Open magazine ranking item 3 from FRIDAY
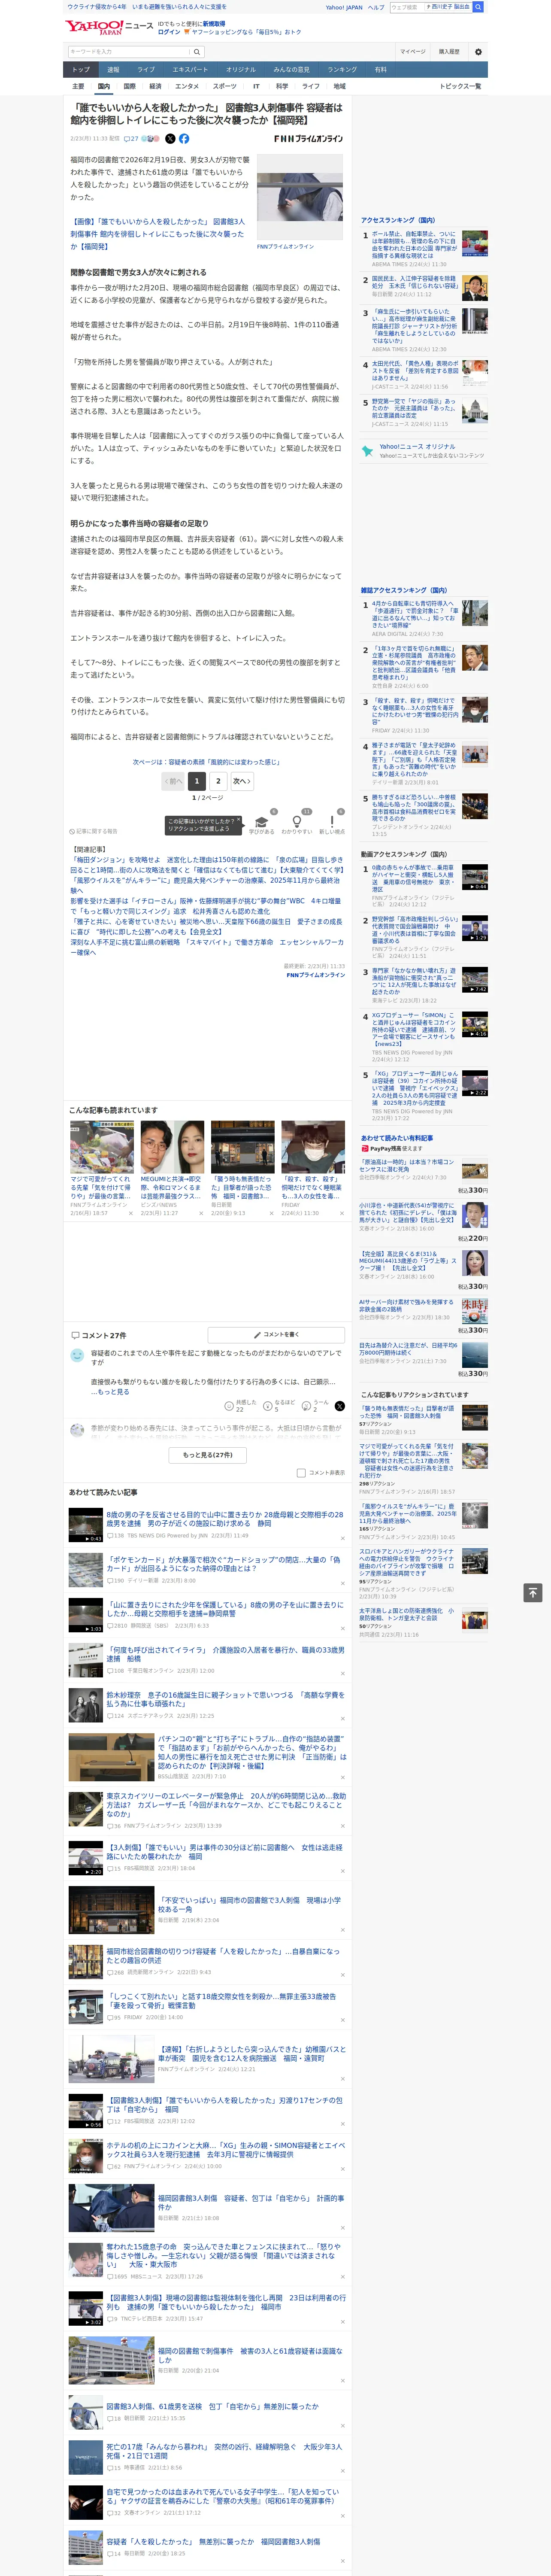The height and width of the screenshot is (2576, 551). pos(415,712)
